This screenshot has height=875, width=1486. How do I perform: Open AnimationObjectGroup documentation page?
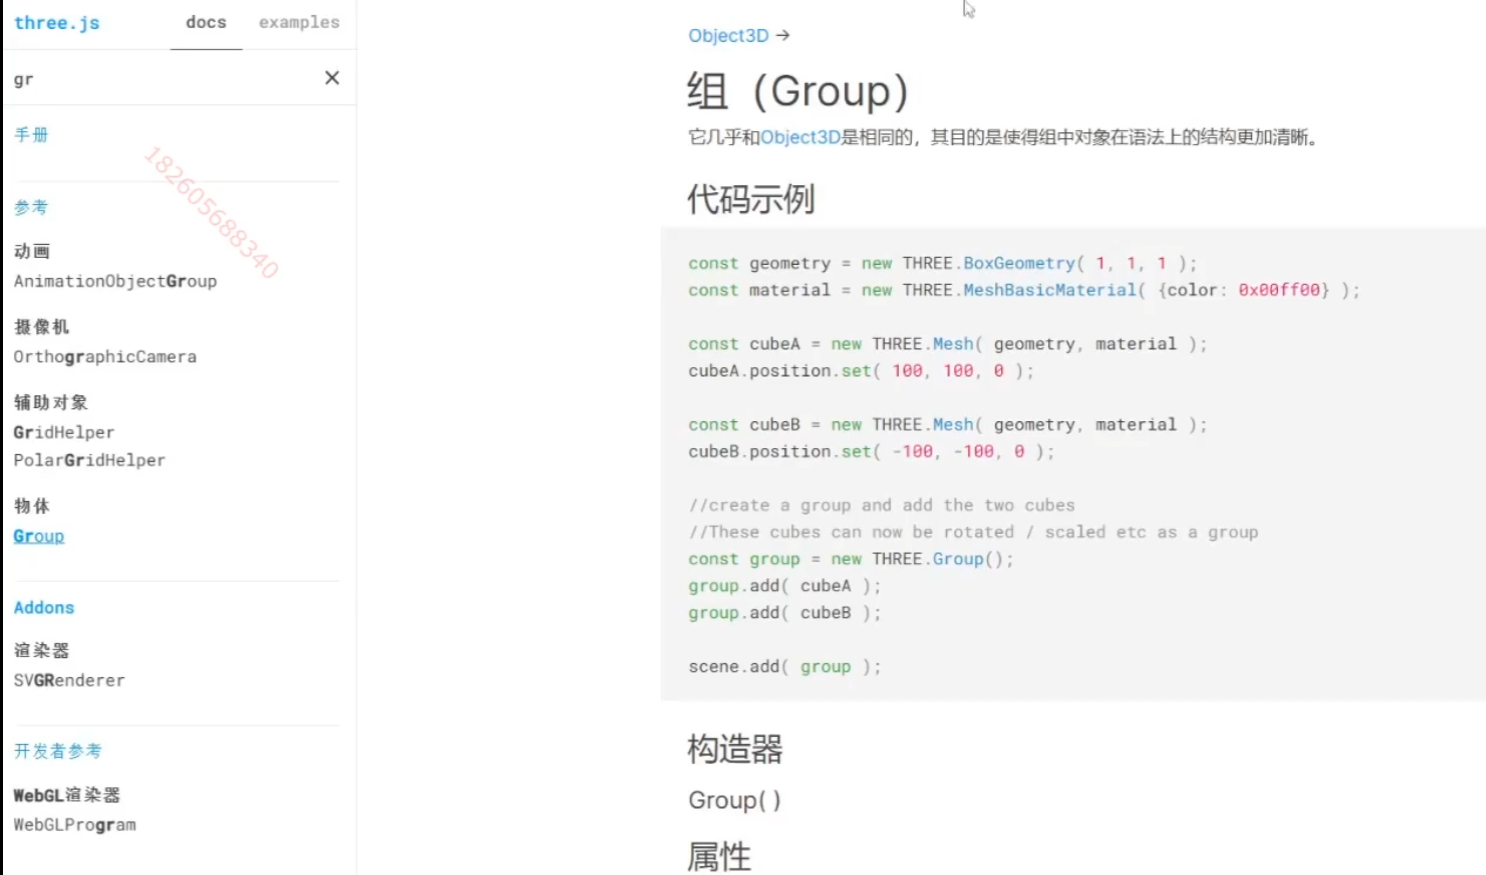(115, 281)
